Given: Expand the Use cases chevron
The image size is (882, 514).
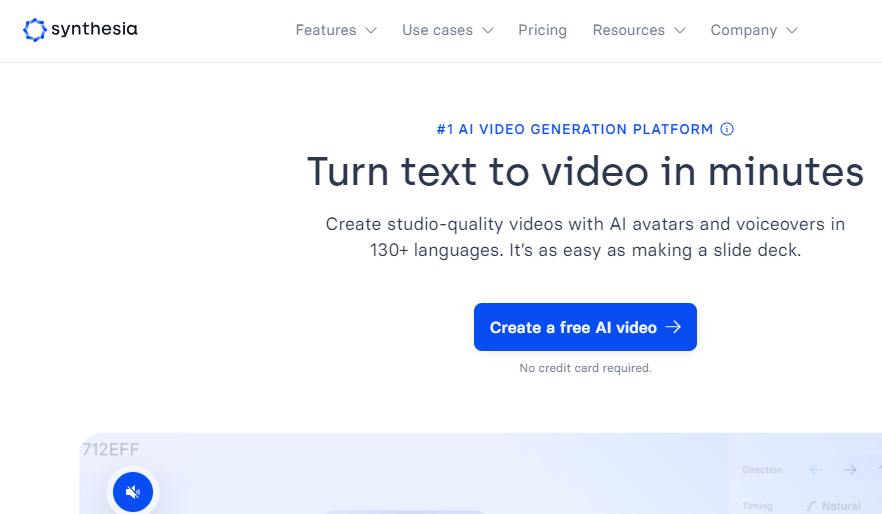Looking at the screenshot, I should click(x=488, y=31).
